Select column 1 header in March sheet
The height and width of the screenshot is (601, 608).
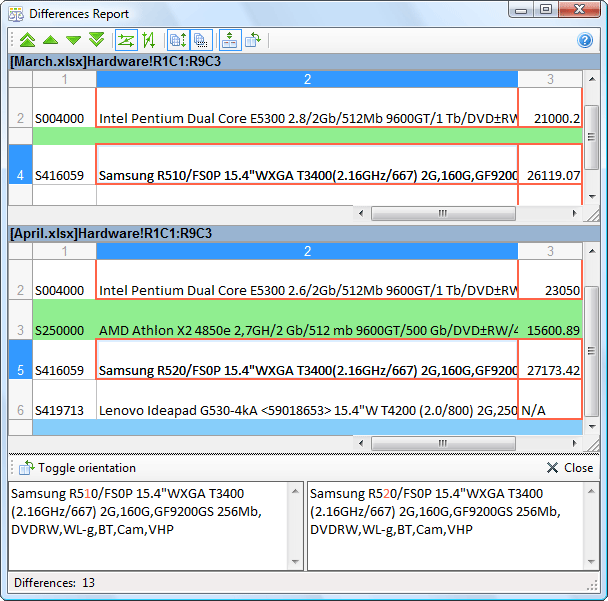(64, 79)
